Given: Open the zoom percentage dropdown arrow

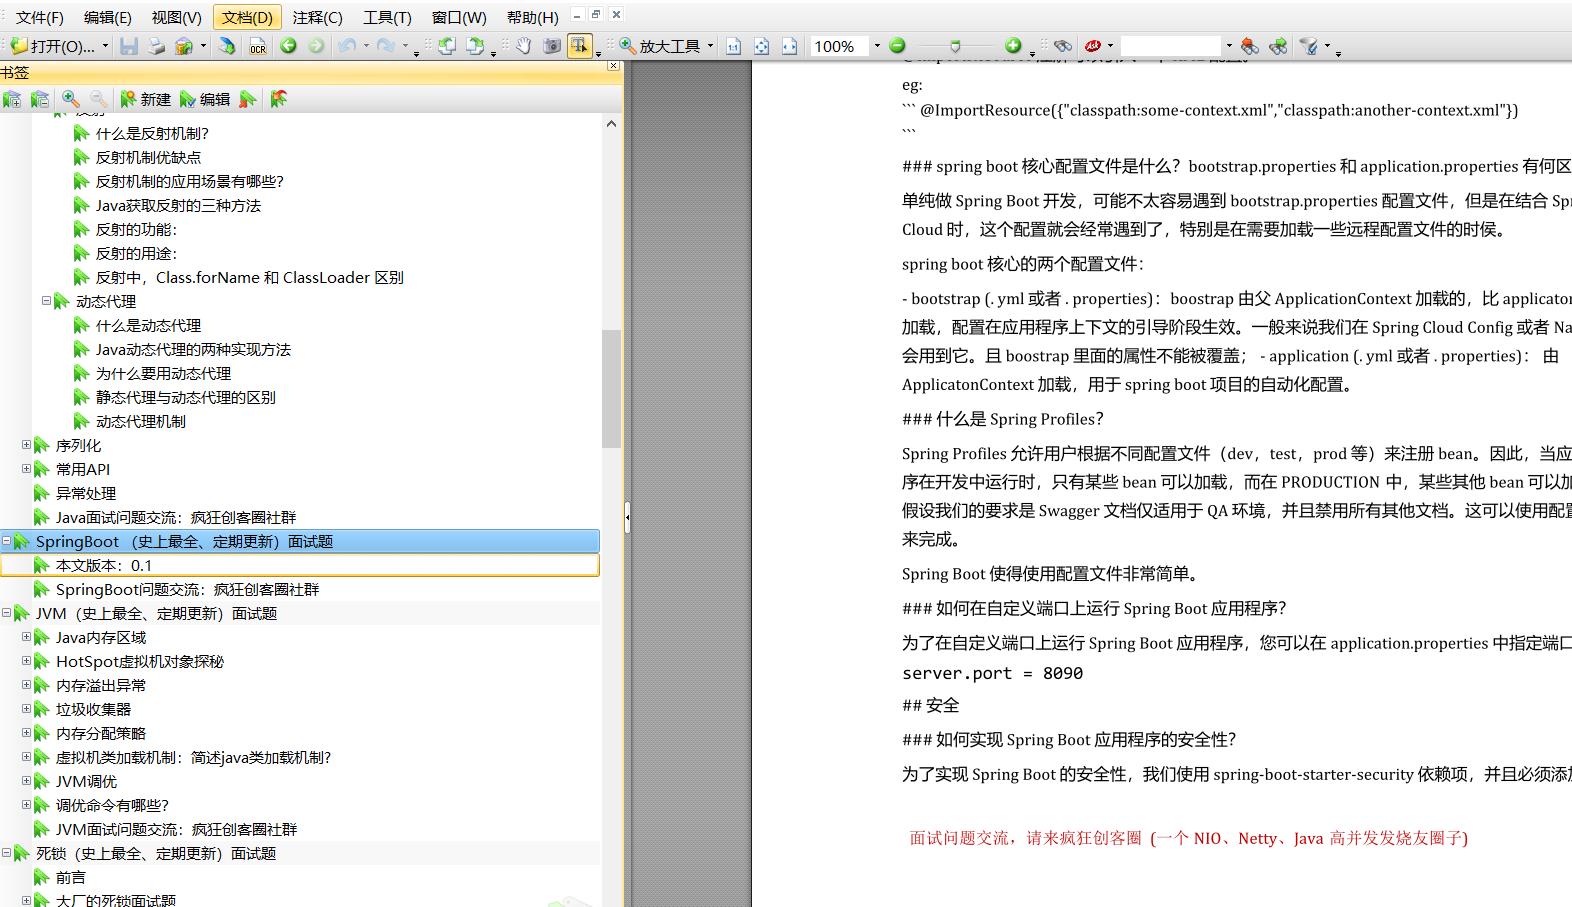Looking at the screenshot, I should click(x=877, y=46).
